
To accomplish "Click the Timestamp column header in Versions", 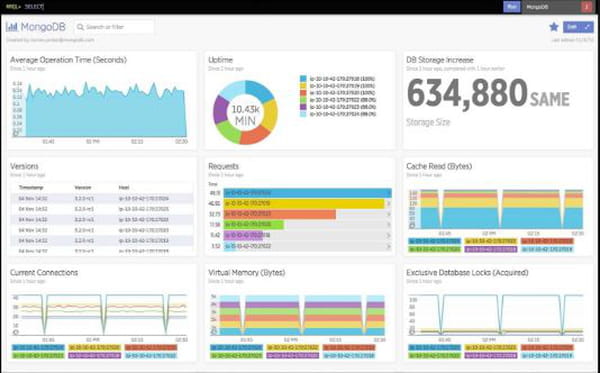I will 31,188.
